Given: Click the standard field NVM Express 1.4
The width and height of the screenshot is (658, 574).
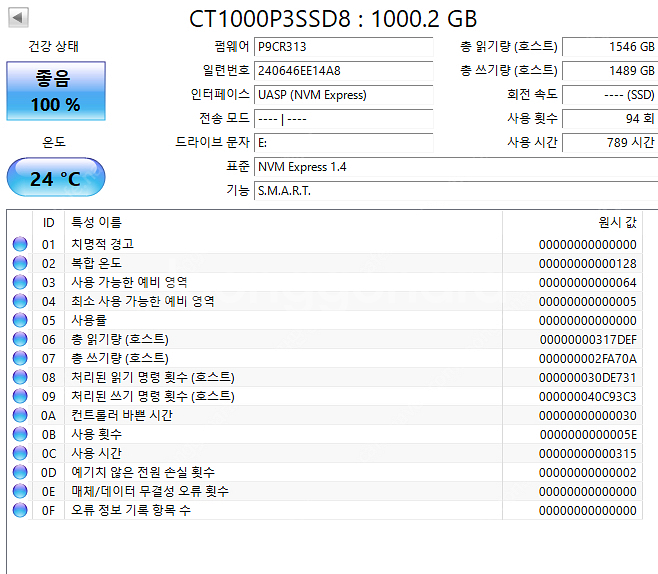Looking at the screenshot, I should point(456,167).
